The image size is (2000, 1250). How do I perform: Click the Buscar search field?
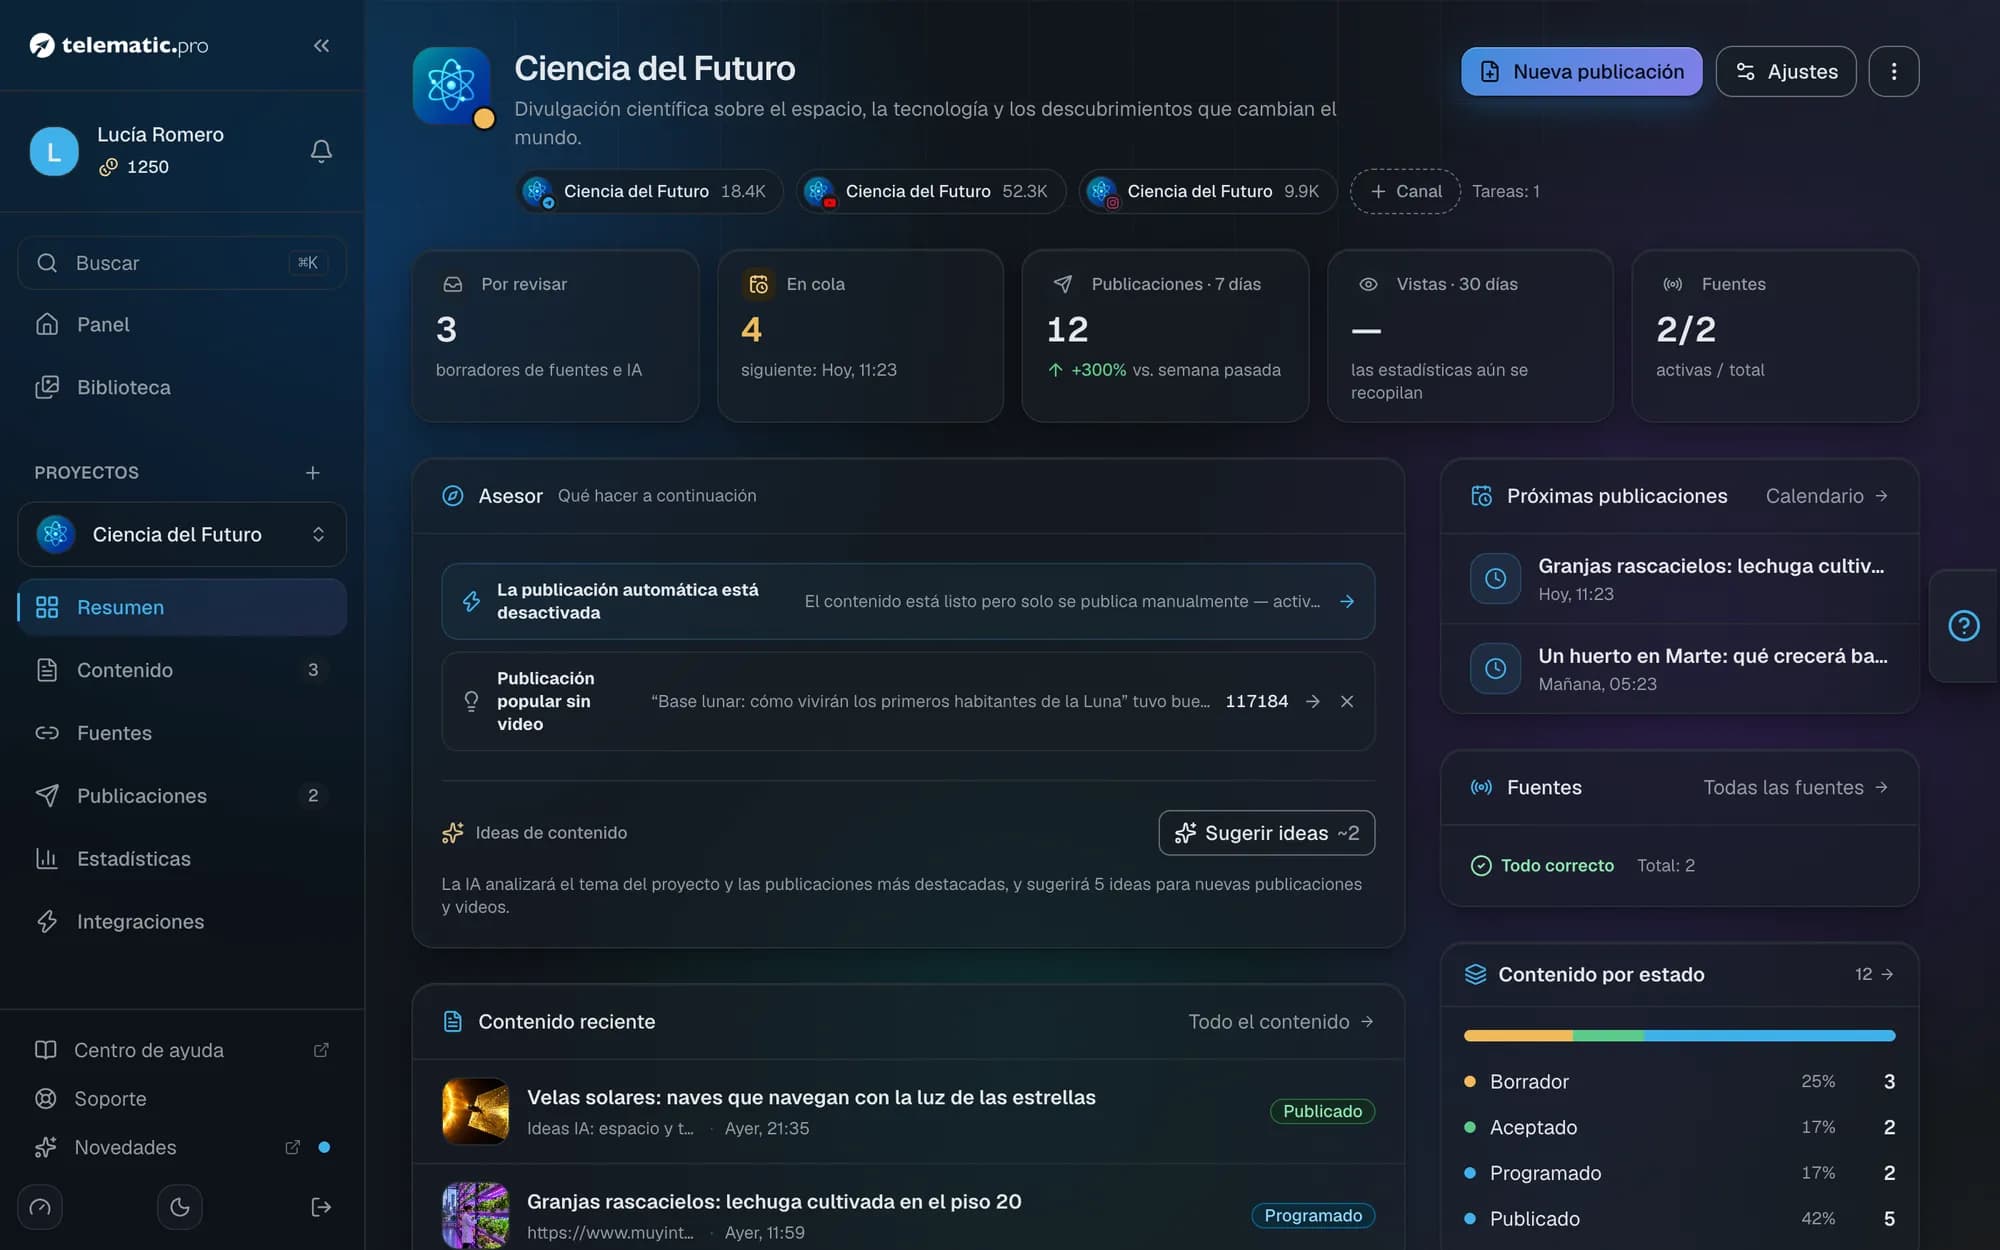(x=182, y=263)
